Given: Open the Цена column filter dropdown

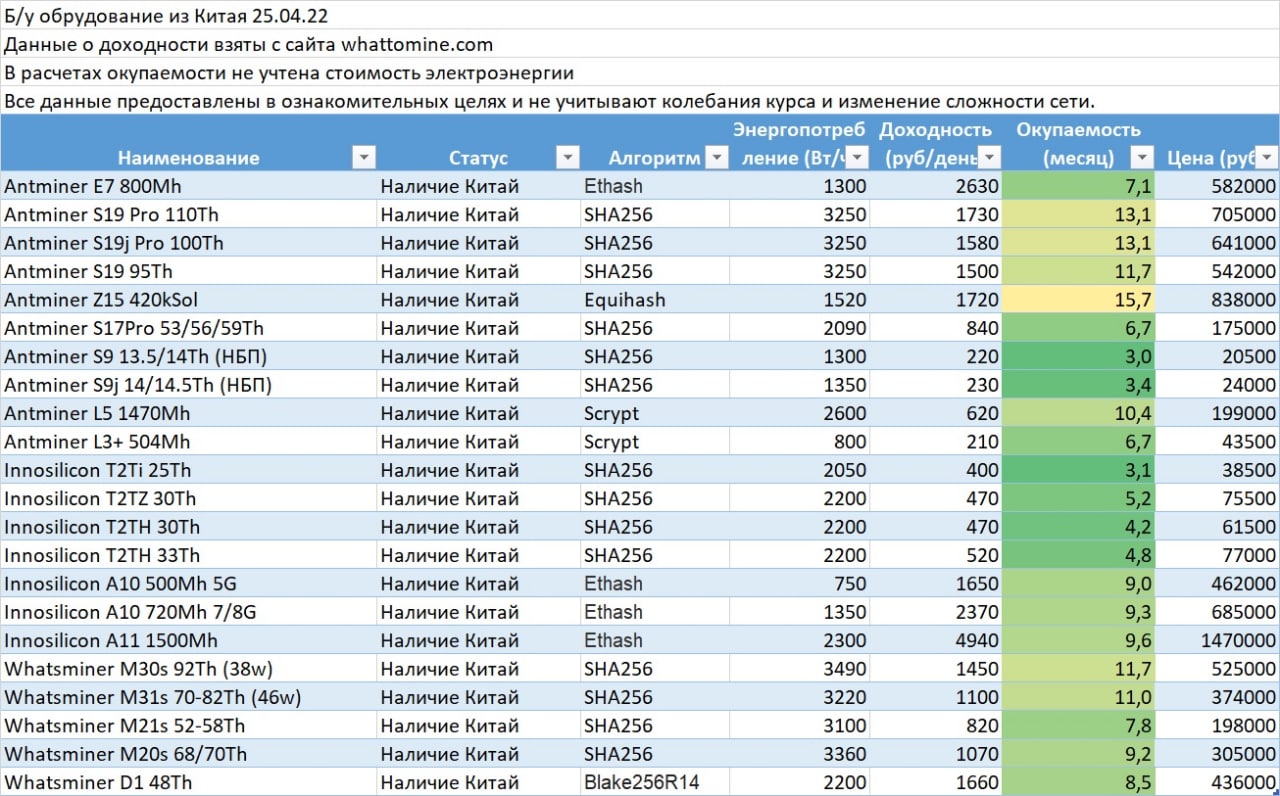Looking at the screenshot, I should click(1267, 158).
